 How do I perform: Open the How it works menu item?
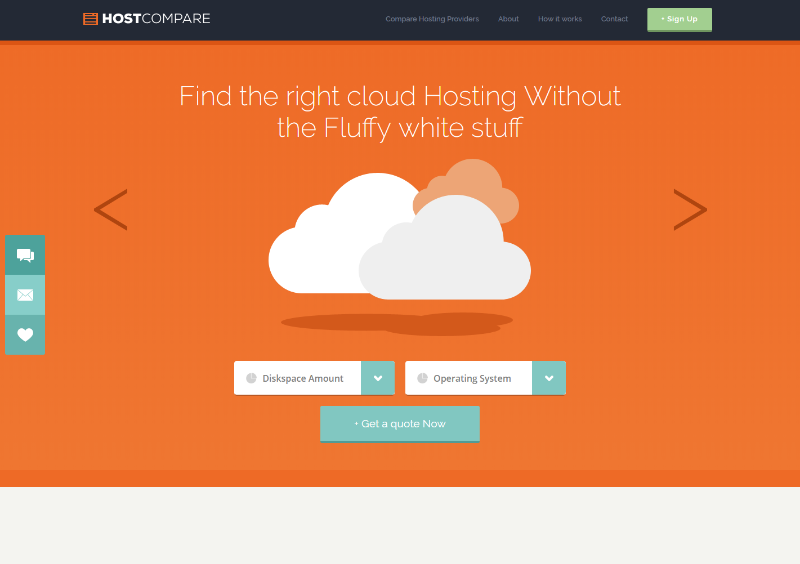click(x=560, y=19)
